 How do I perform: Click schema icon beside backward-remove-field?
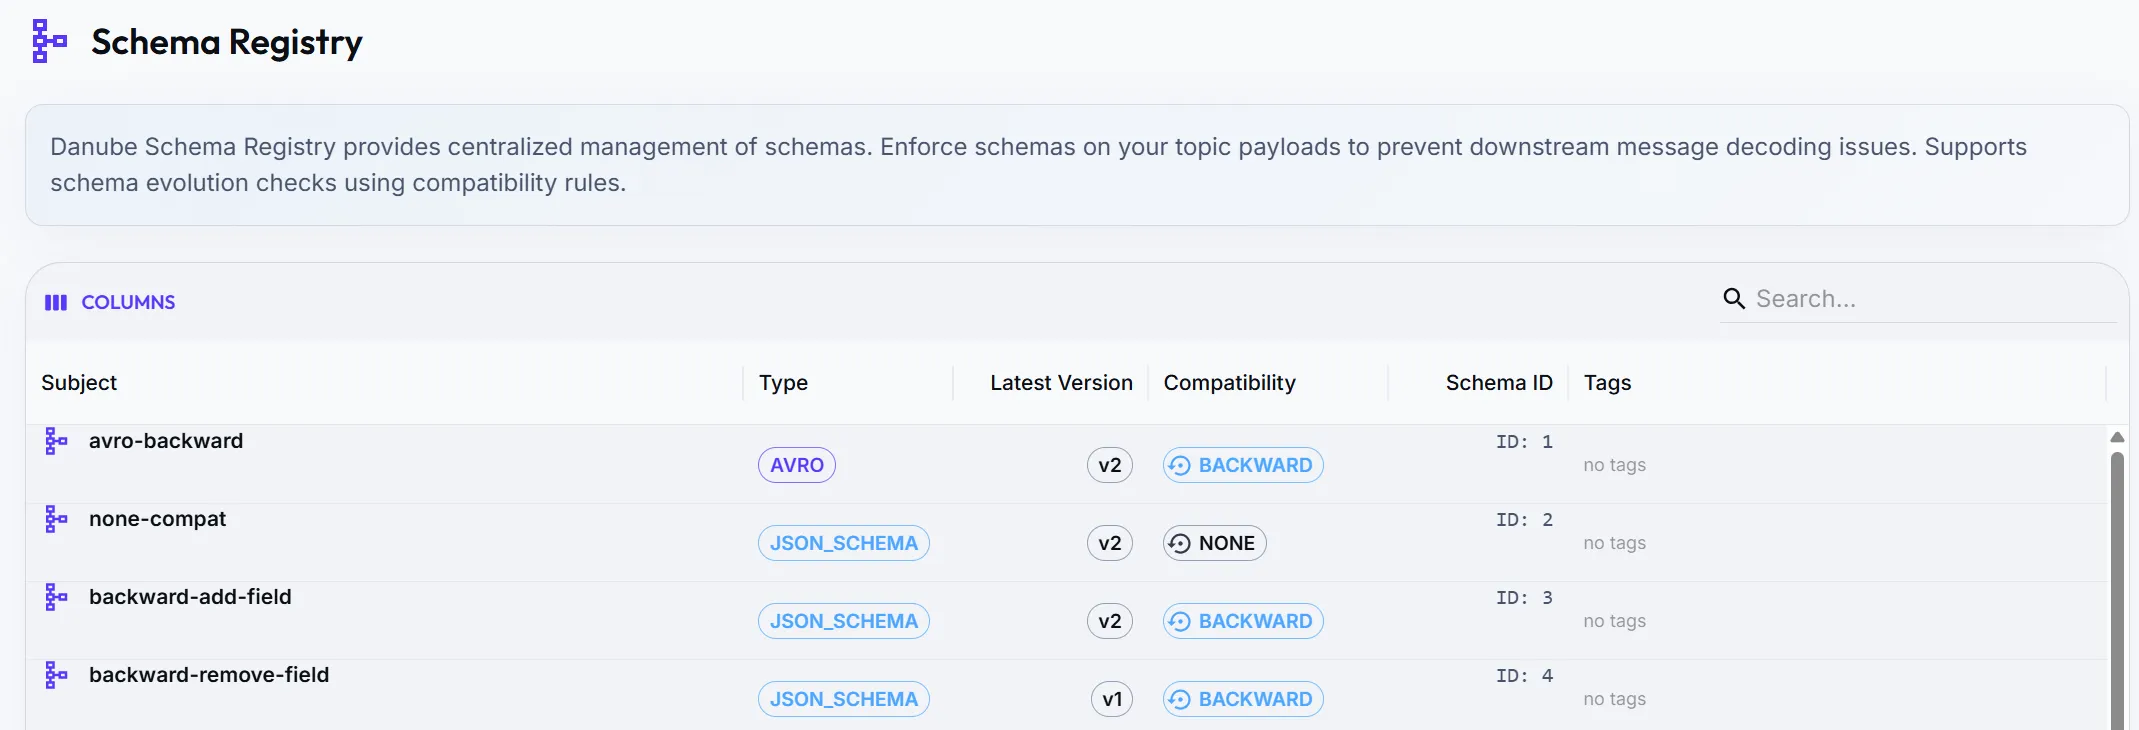coord(56,675)
